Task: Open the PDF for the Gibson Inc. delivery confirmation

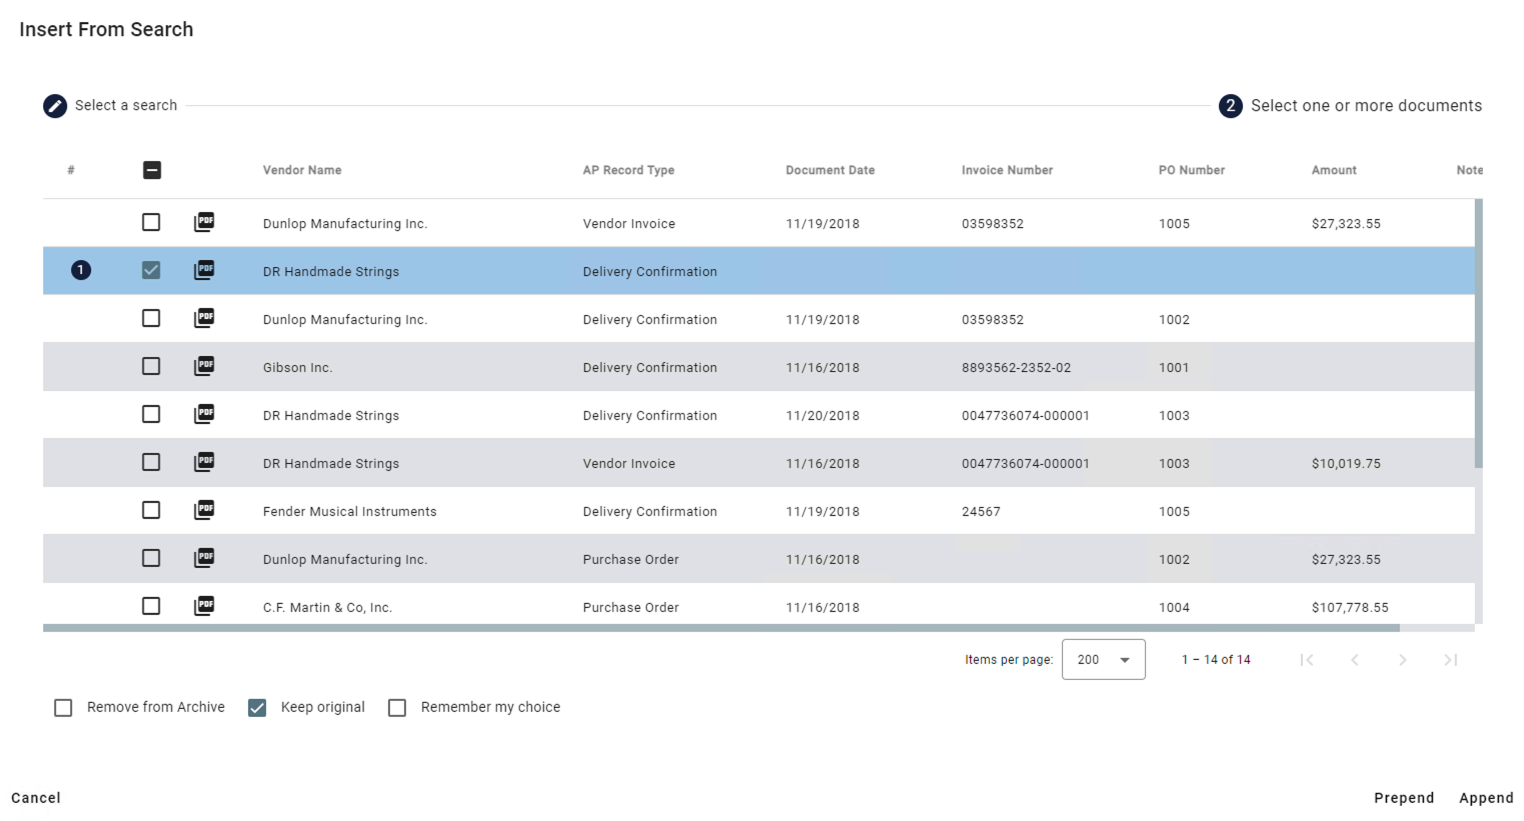Action: click(204, 366)
